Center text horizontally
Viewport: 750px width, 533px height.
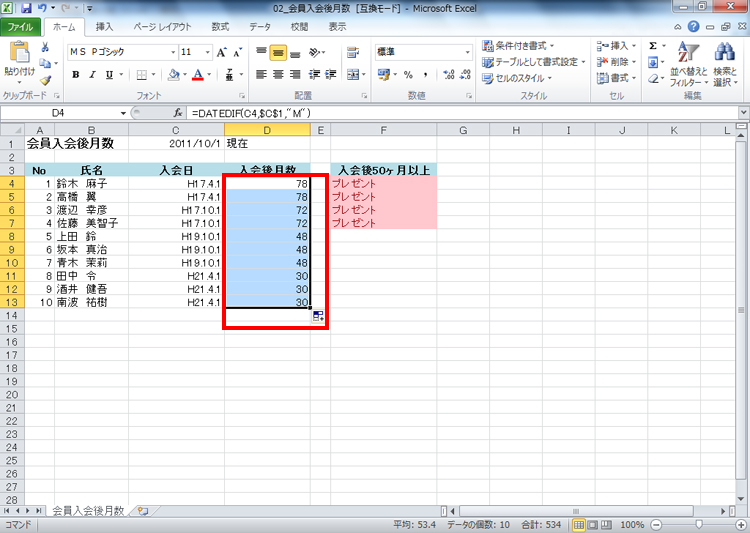click(x=278, y=75)
